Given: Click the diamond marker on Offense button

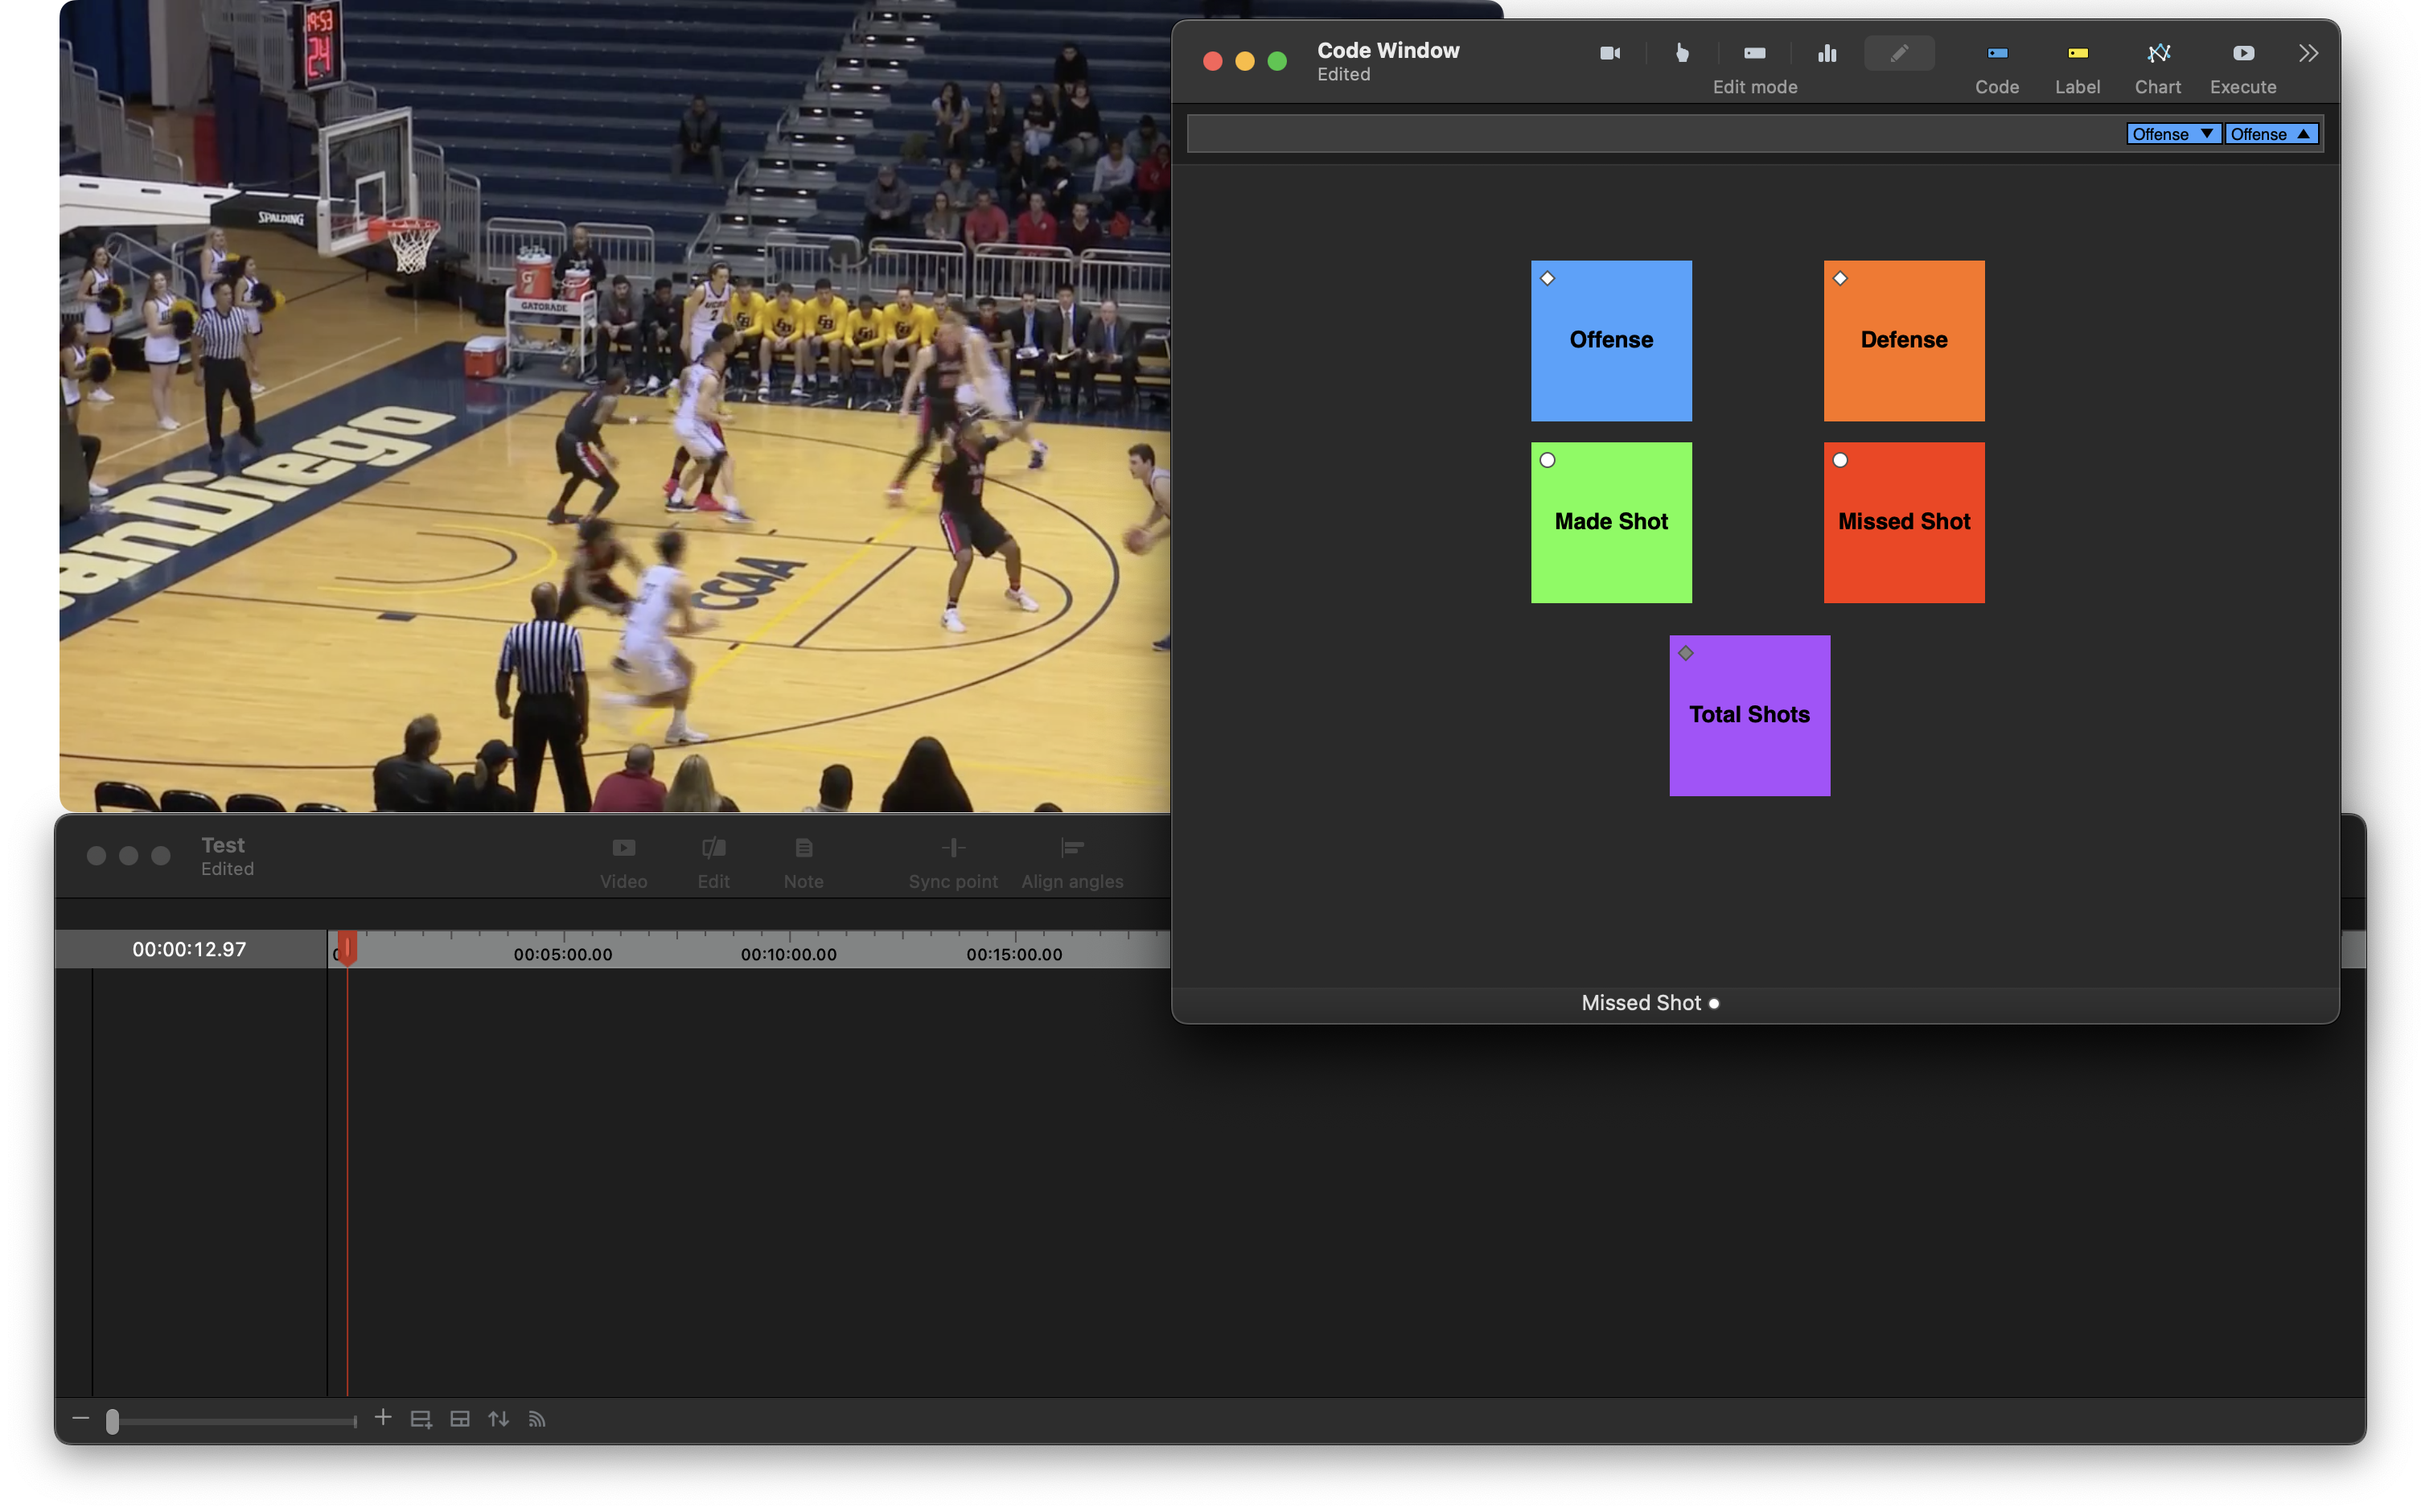Looking at the screenshot, I should pos(1547,278).
